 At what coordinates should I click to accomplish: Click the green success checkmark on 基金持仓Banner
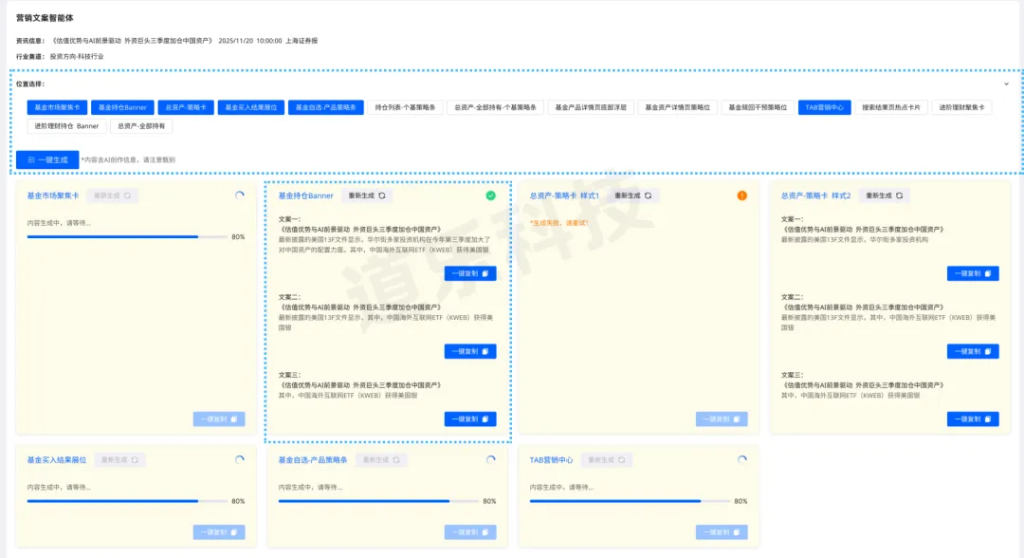coord(490,196)
